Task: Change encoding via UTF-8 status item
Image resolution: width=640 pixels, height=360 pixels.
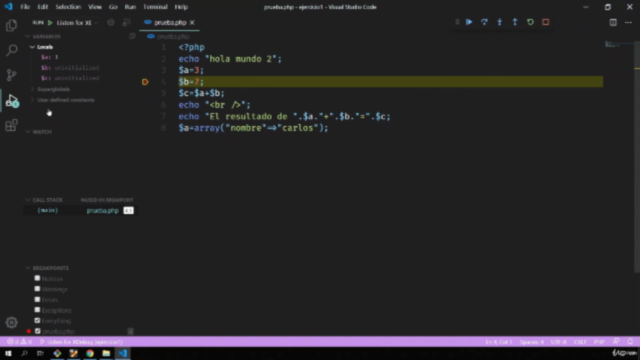Action: 559,342
